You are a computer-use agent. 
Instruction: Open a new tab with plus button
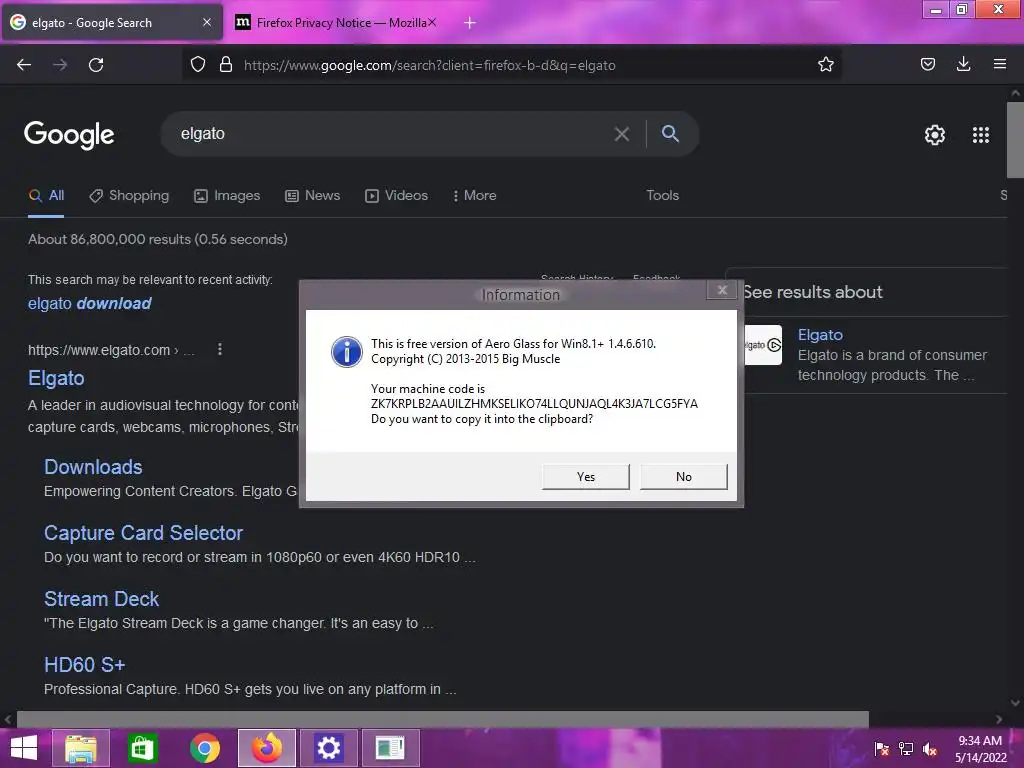click(470, 23)
